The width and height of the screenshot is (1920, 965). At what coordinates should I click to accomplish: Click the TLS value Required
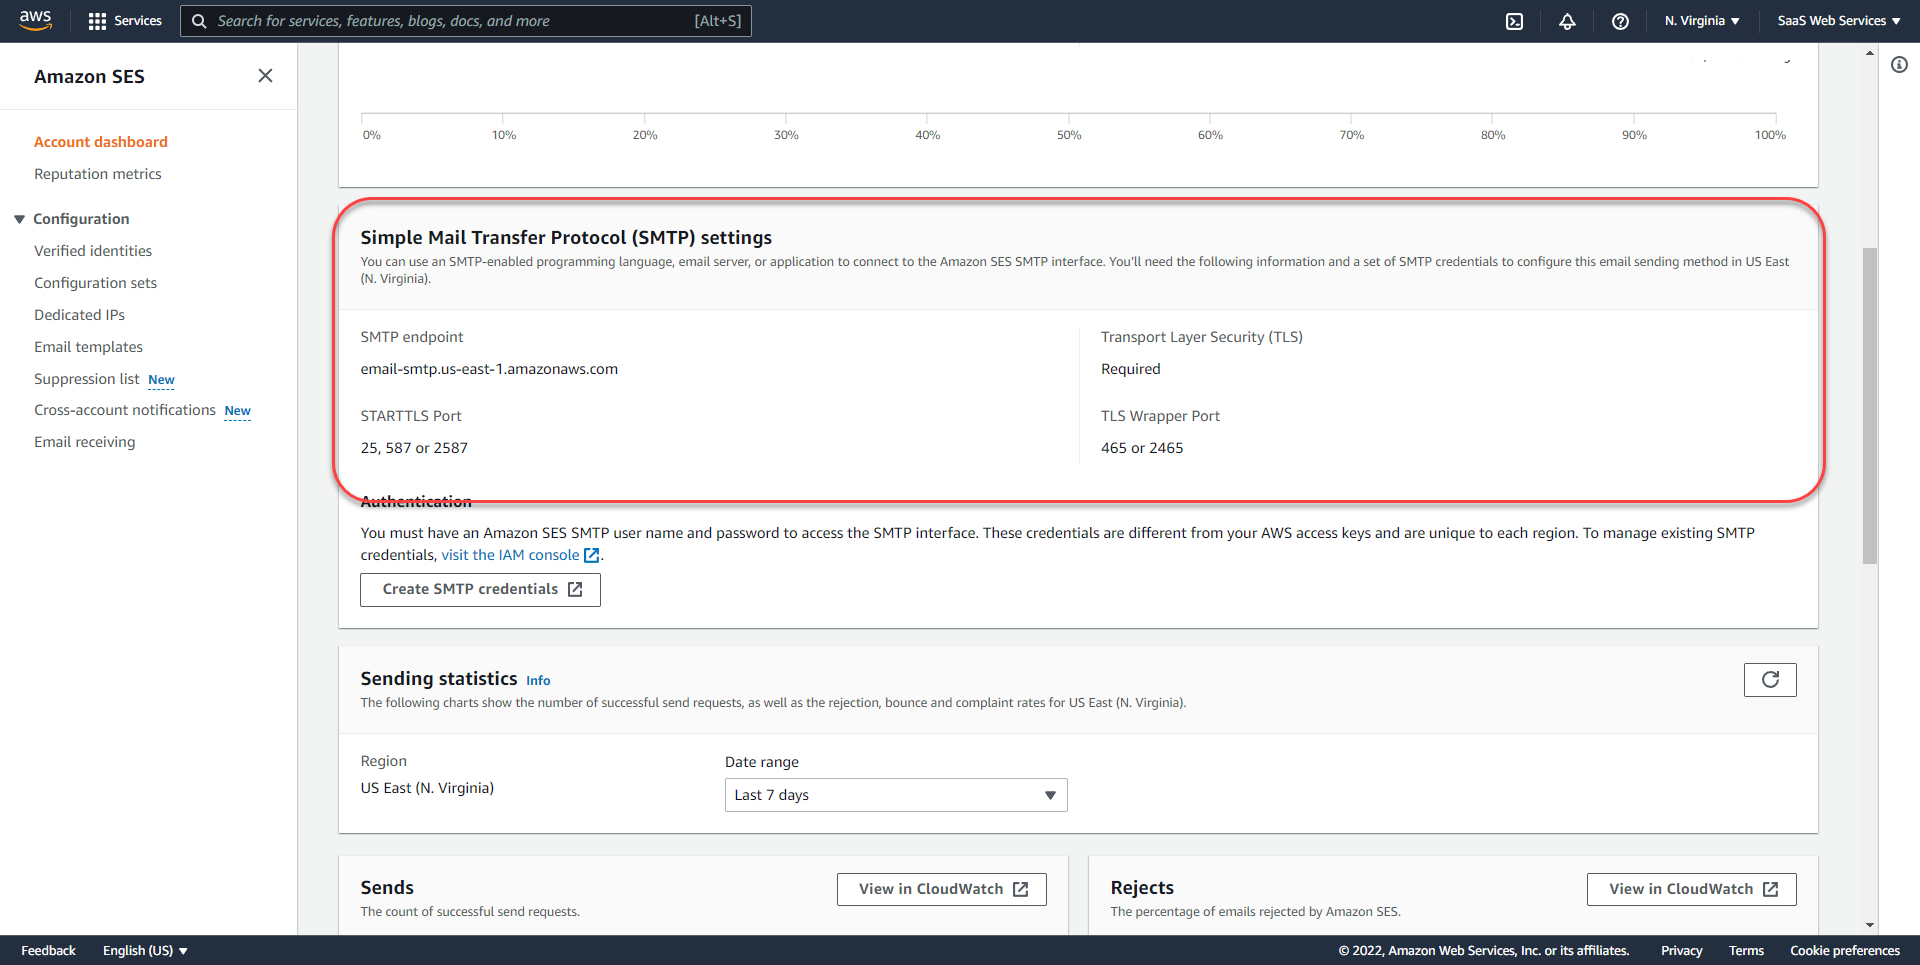[x=1131, y=369]
